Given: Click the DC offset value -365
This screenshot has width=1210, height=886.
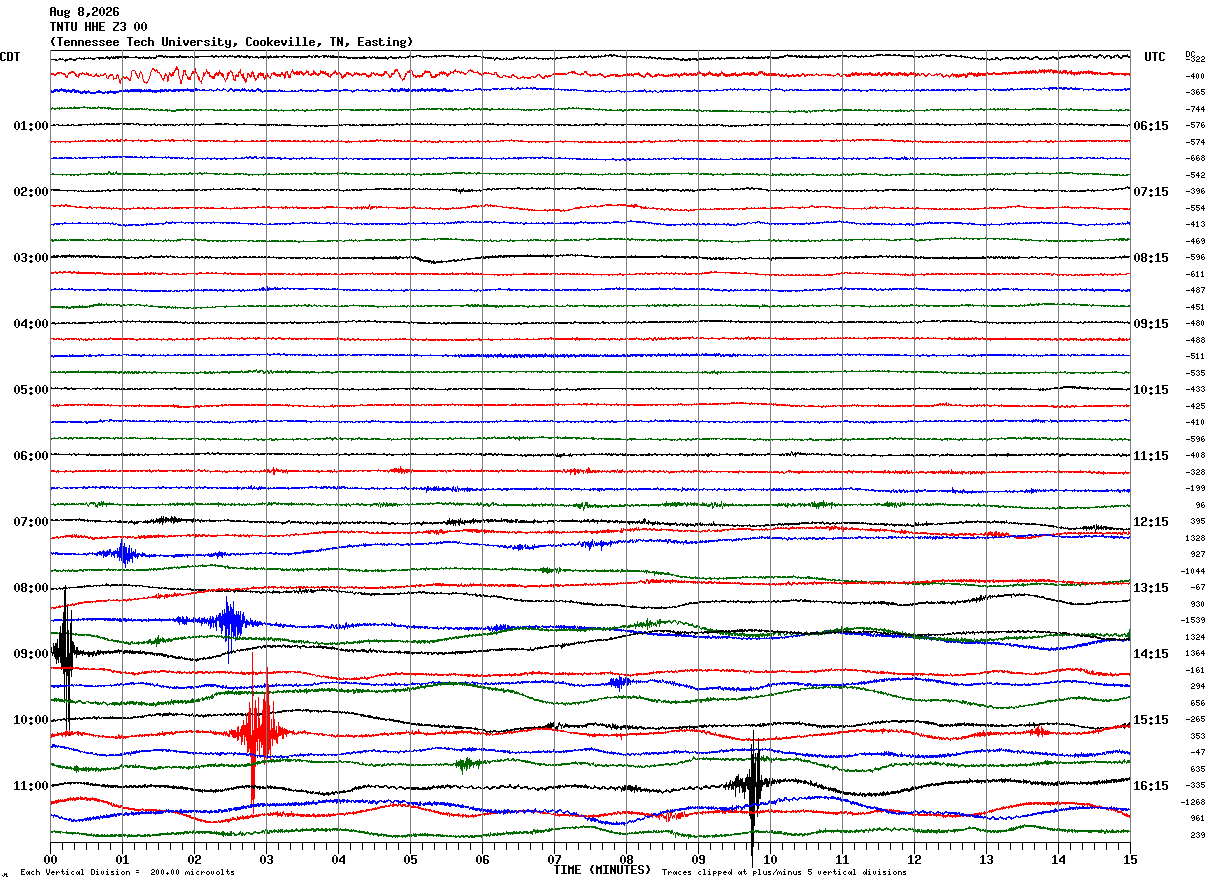Looking at the screenshot, I should click(1195, 92).
